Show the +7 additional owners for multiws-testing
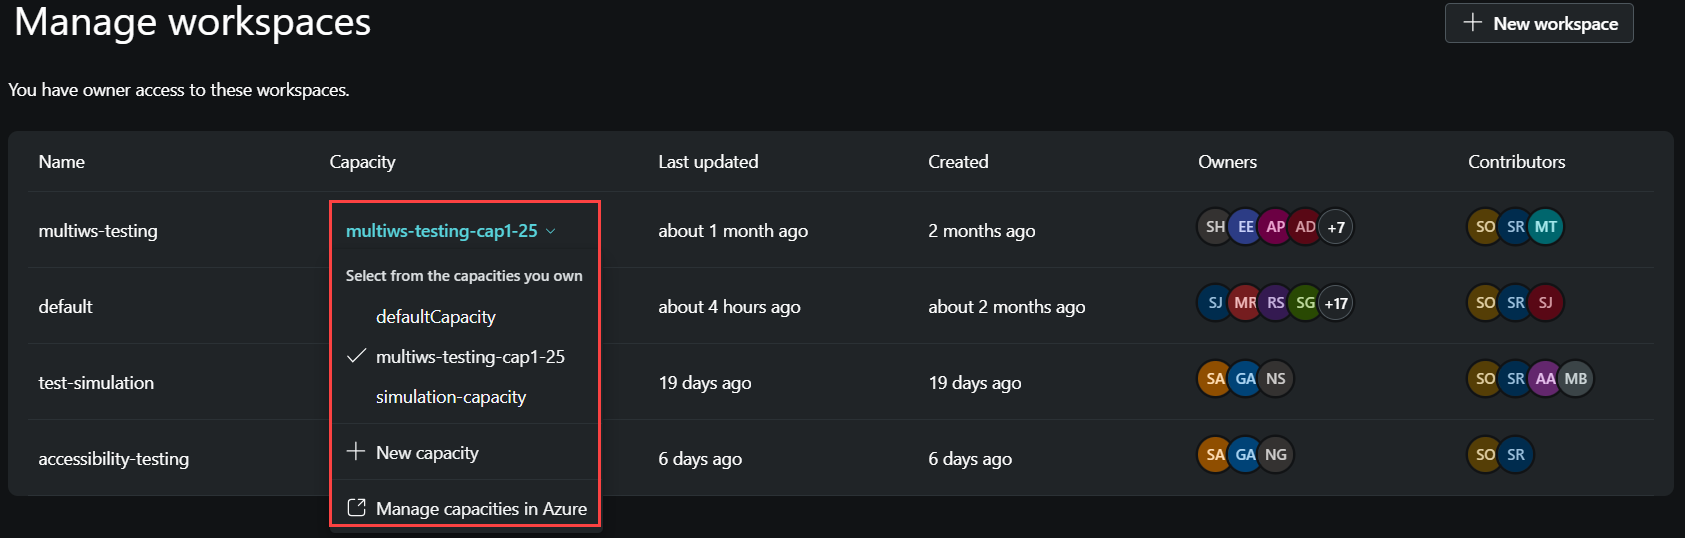The image size is (1685, 538). (x=1336, y=227)
